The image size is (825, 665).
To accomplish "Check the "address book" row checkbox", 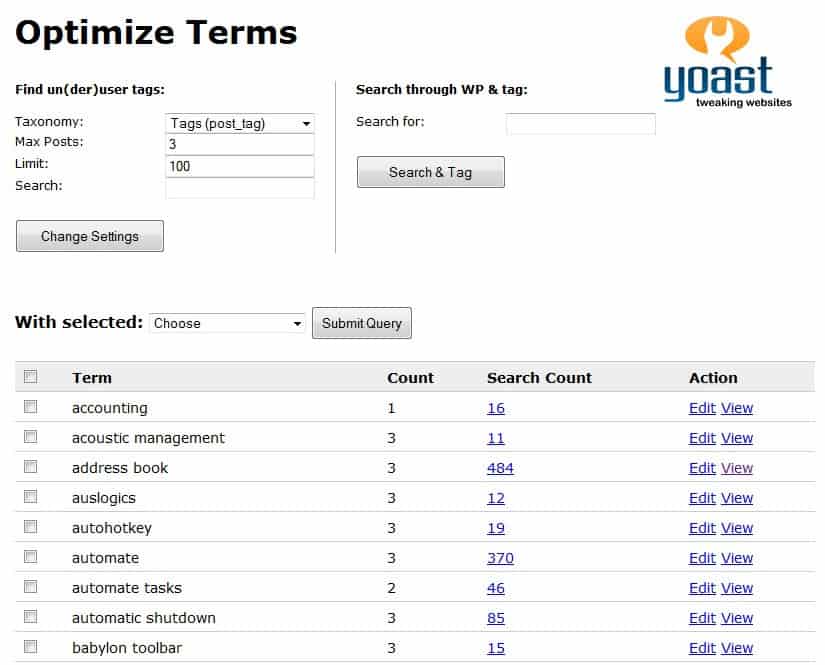I will pos(30,467).
